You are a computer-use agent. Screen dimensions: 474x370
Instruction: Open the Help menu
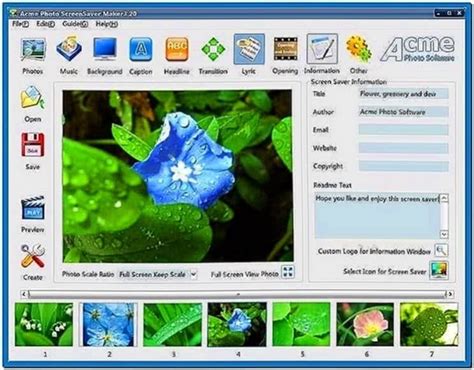point(107,24)
